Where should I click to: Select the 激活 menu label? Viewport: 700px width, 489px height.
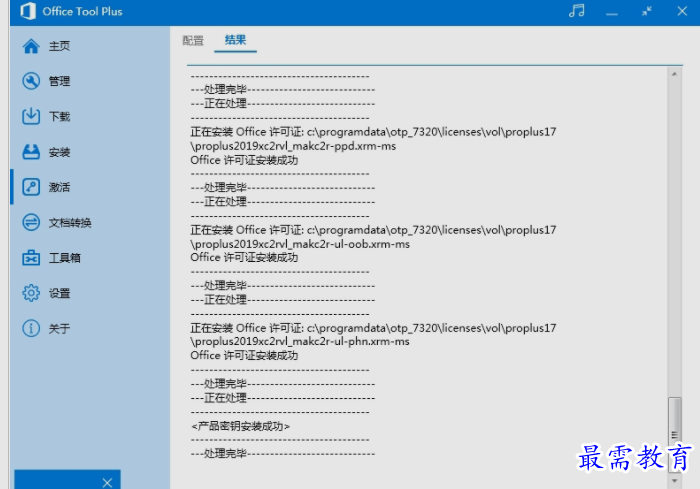pos(59,187)
